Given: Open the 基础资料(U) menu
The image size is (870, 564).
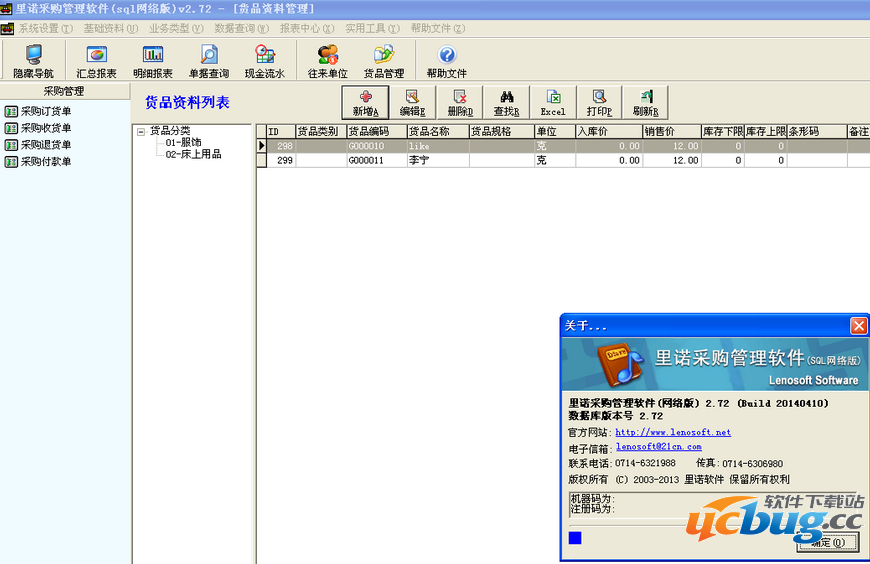Looking at the screenshot, I should coord(110,28).
